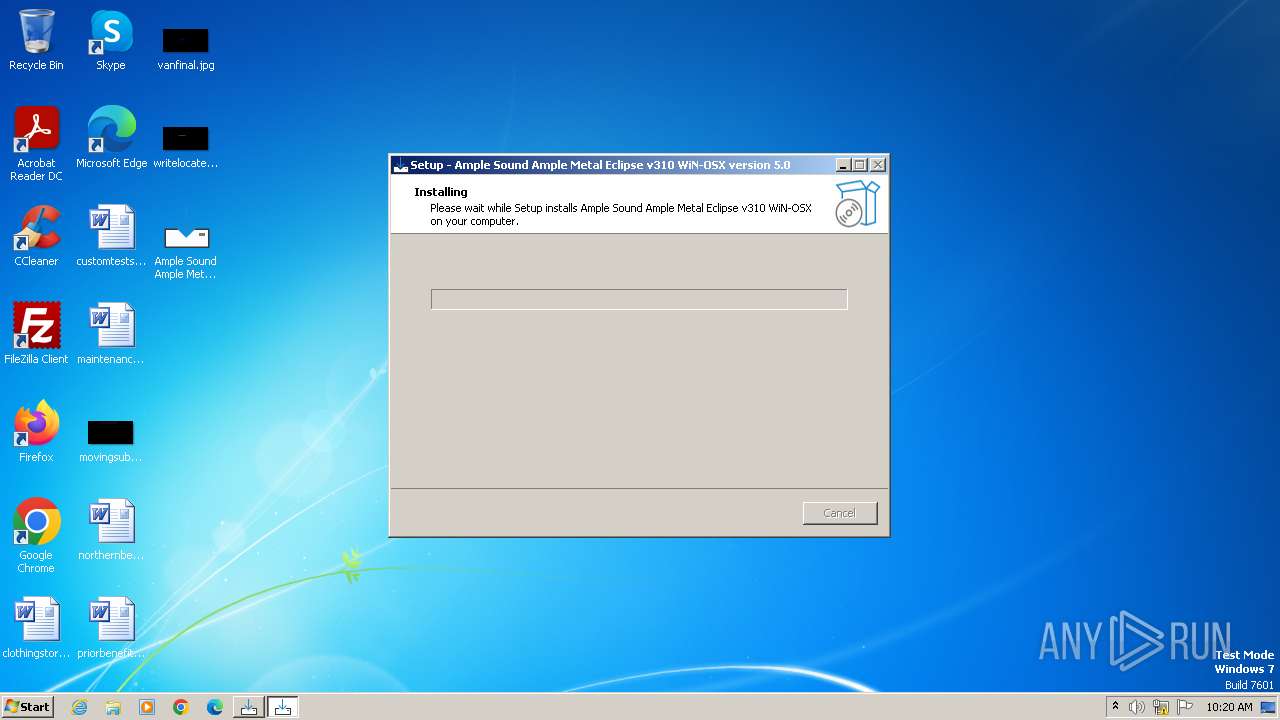Select the Skype desktop shortcut
Image resolution: width=1280 pixels, height=720 pixels.
click(110, 40)
